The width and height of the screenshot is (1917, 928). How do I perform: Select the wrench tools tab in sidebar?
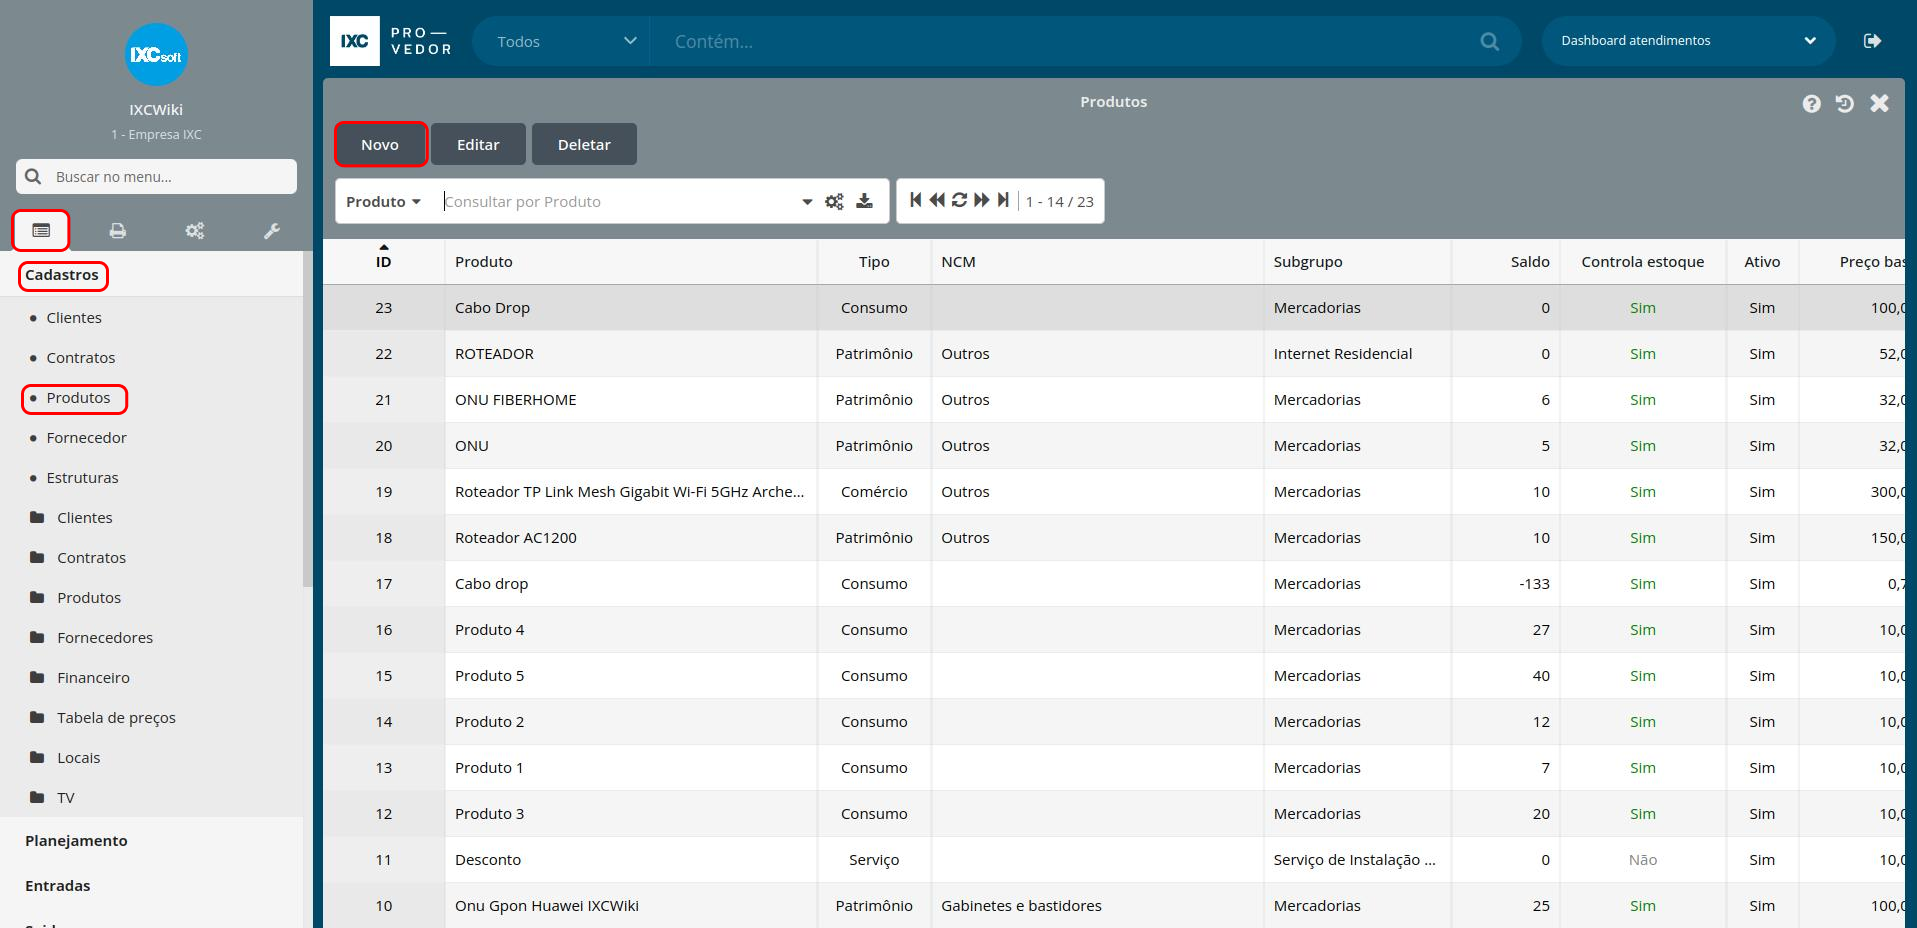(x=272, y=231)
